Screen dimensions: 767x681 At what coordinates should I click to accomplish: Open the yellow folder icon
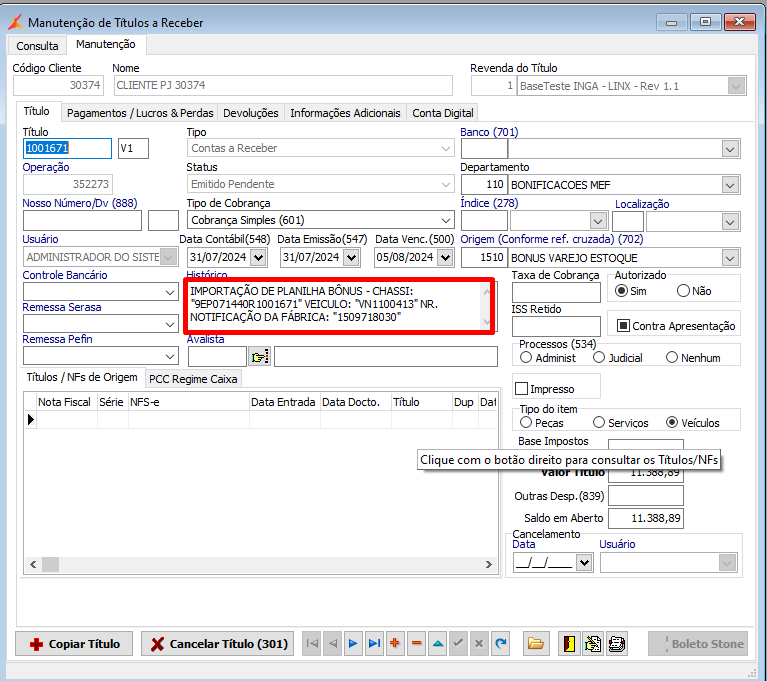tap(535, 644)
